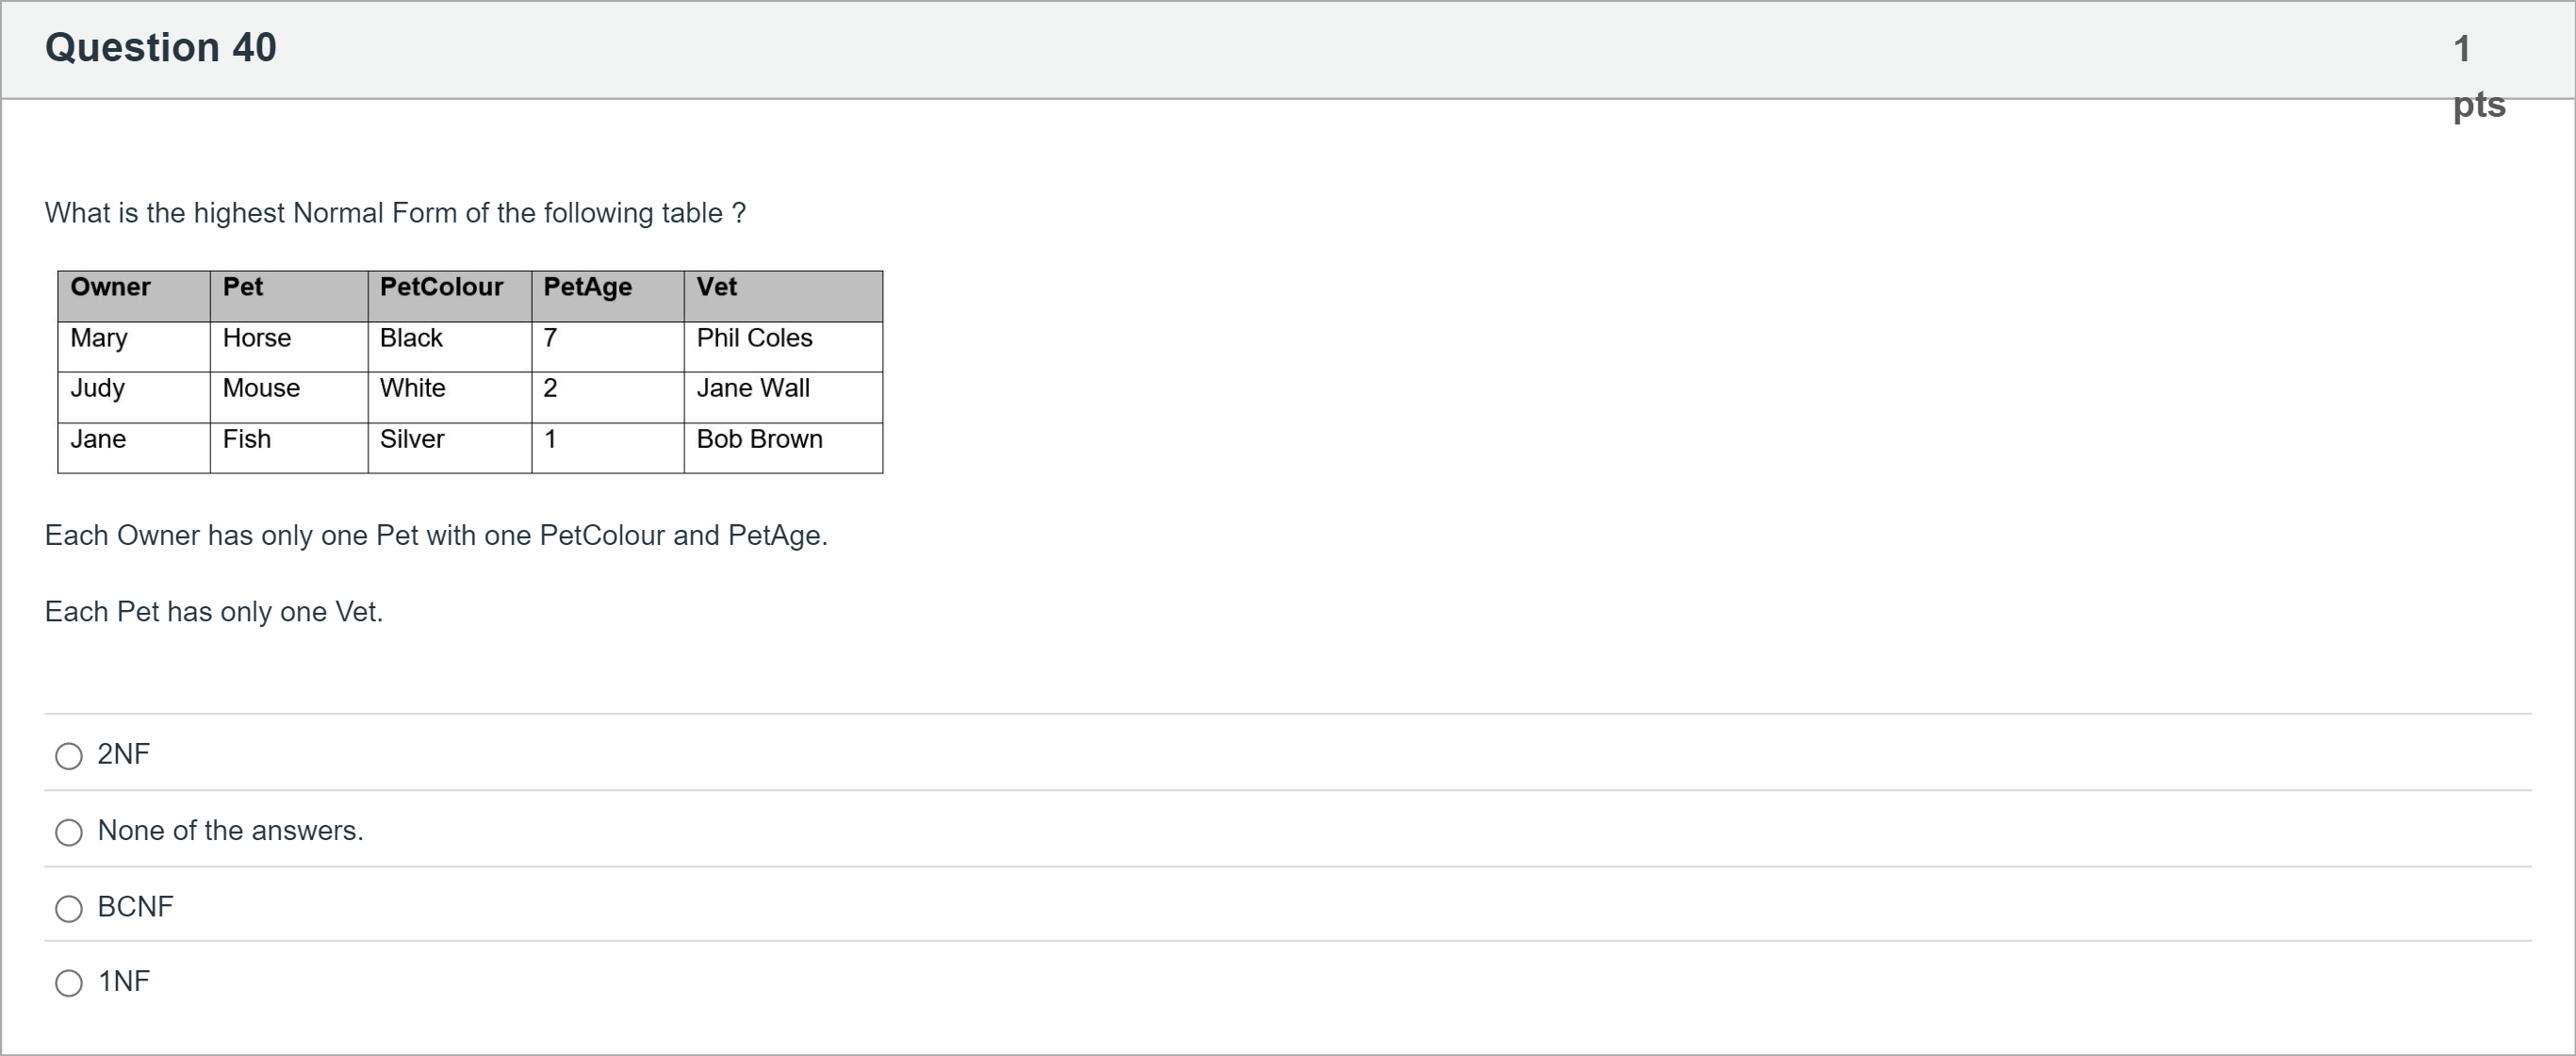Click the '1 pts' points label
The width and height of the screenshot is (2576, 1056).
pyautogui.click(x=2477, y=75)
